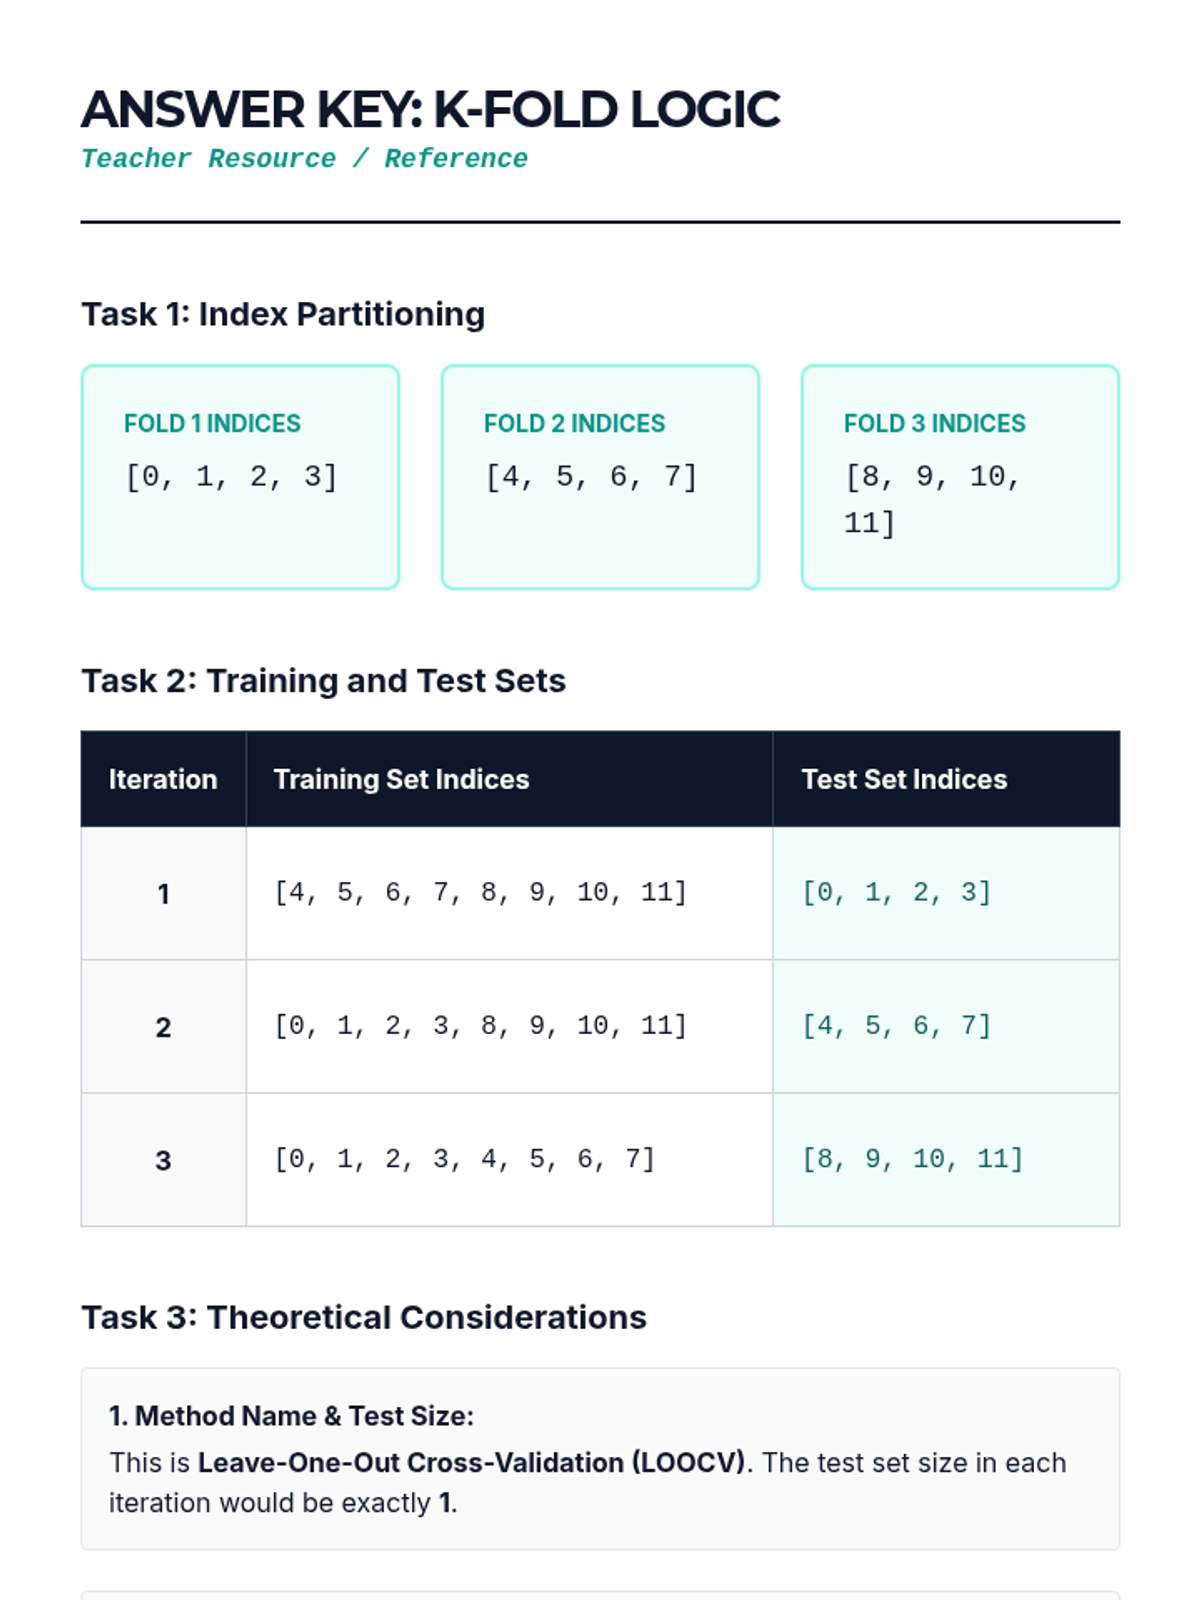Click the "Iteration" column header
Image resolution: width=1200 pixels, height=1600 pixels.
click(163, 779)
